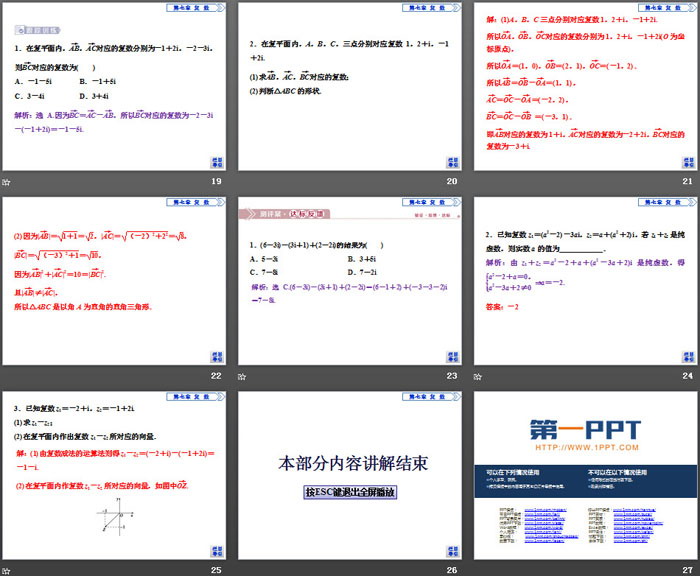Screen dimensions: 700x576
Task: Click the blue corner navigation icon on slide 20
Action: point(453,162)
